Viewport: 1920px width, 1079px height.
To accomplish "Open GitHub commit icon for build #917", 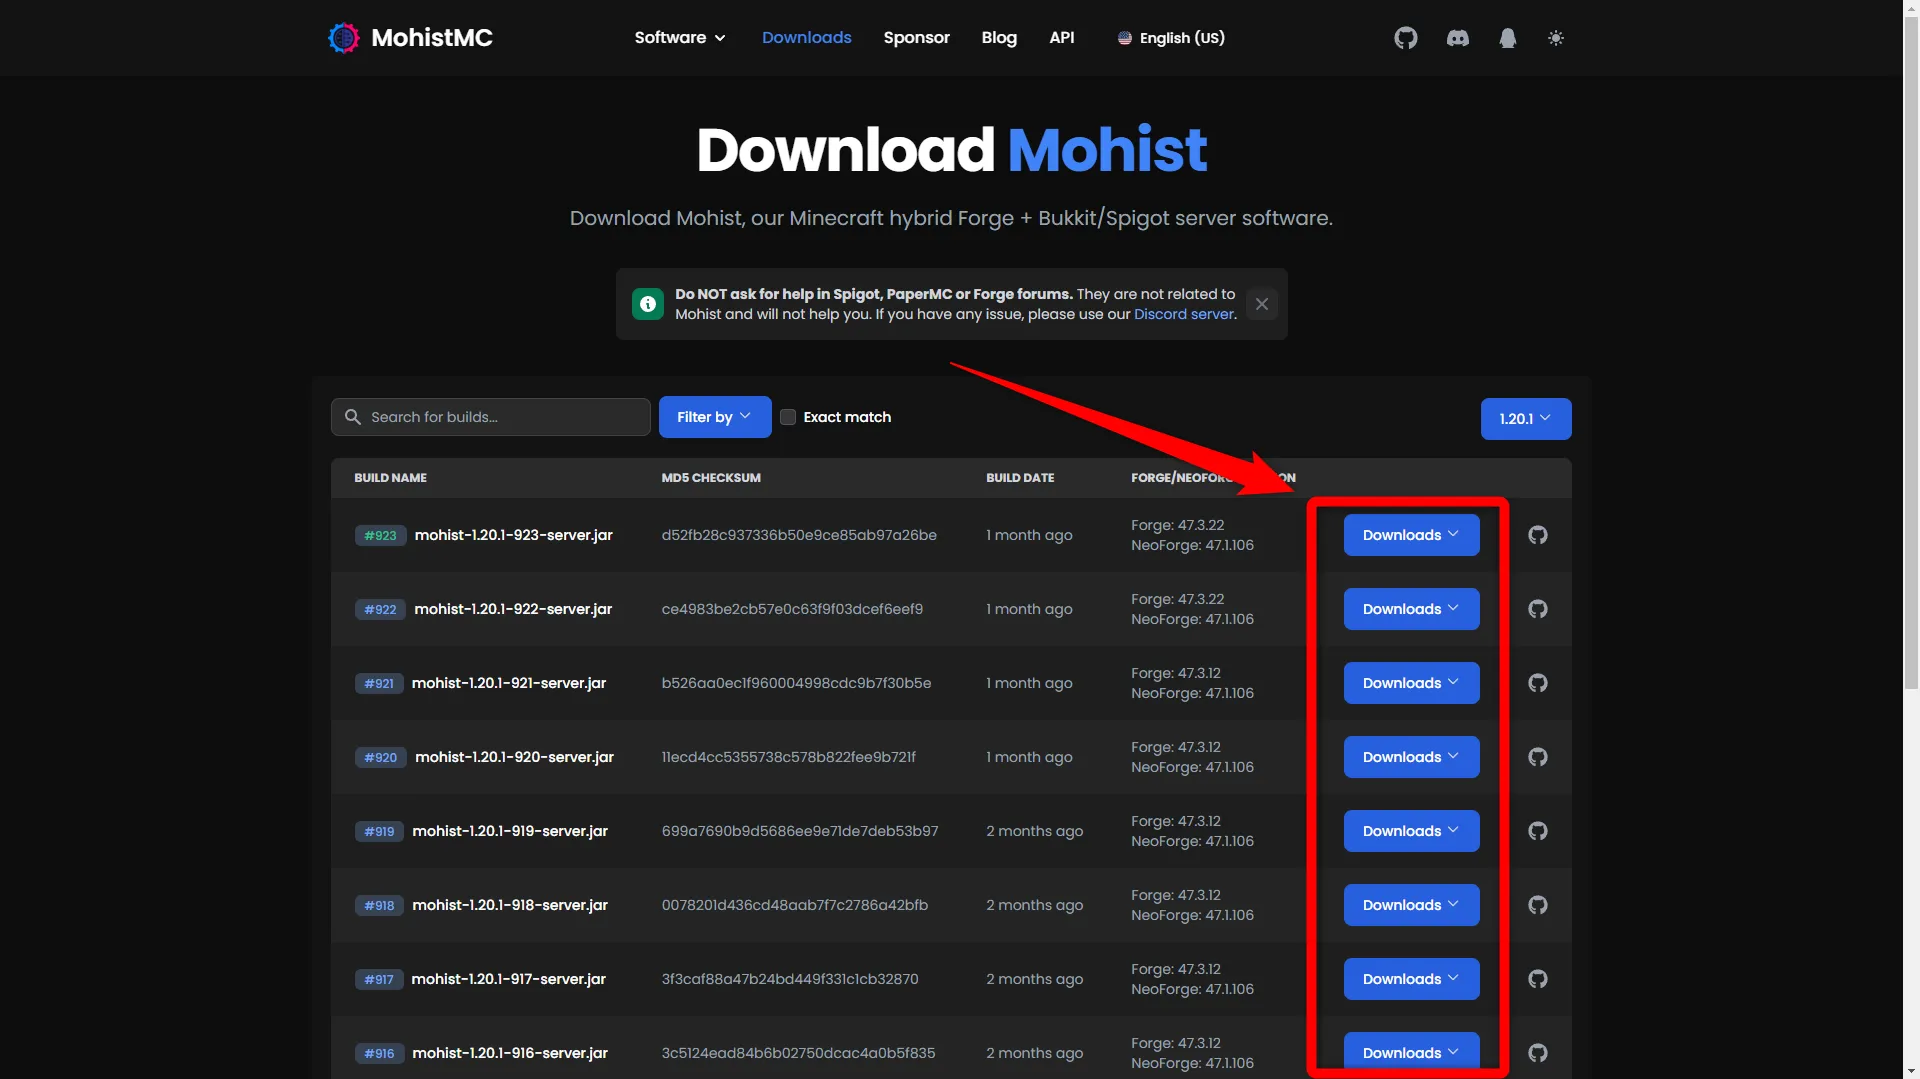I will coord(1538,979).
